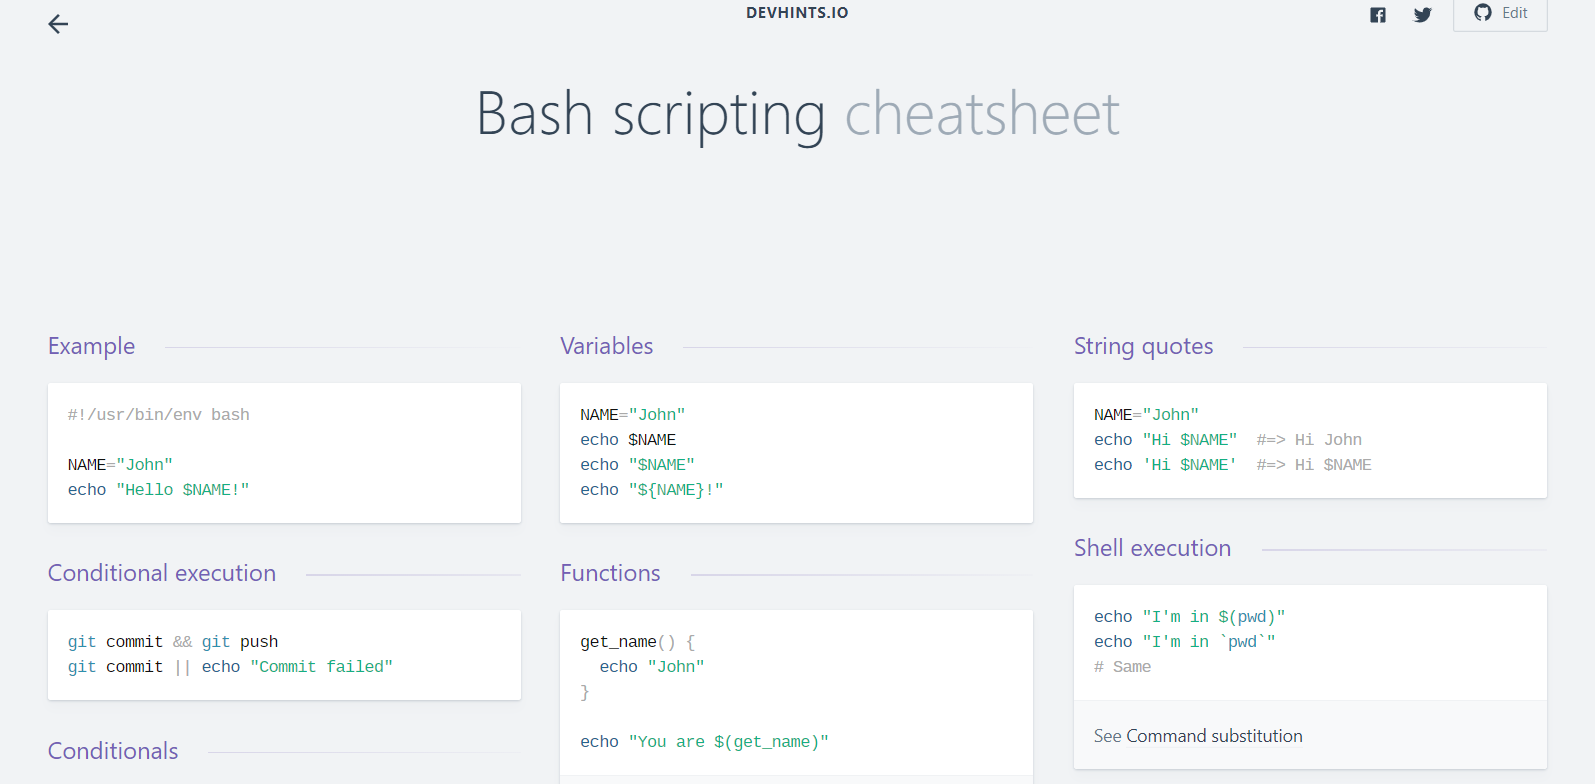This screenshot has height=784, width=1595.
Task: Click the Functions section heading
Action: (610, 573)
